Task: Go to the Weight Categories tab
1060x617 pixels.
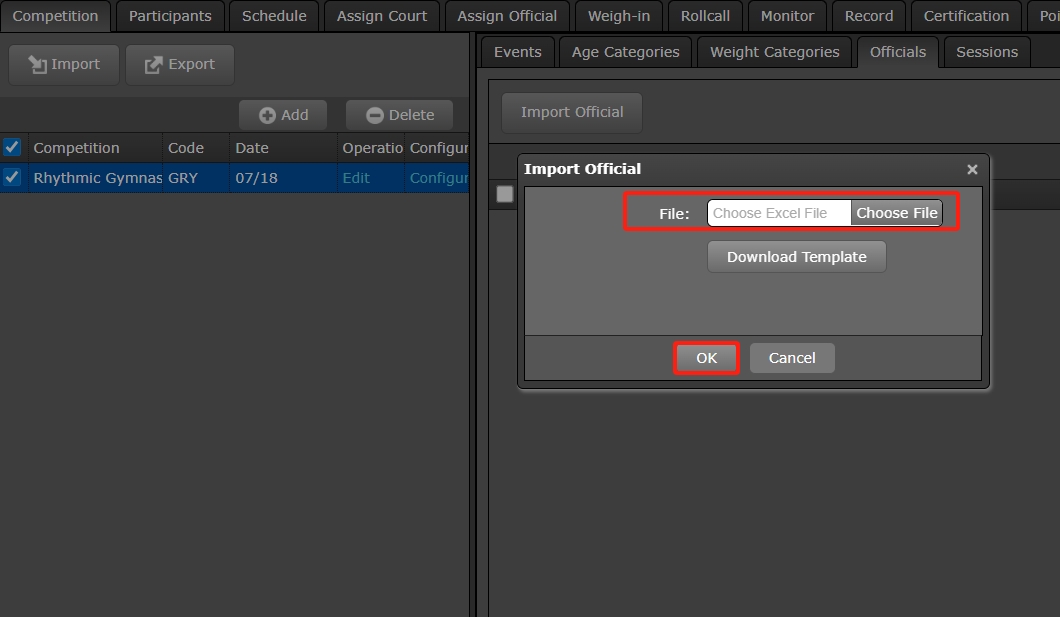Action: click(774, 52)
